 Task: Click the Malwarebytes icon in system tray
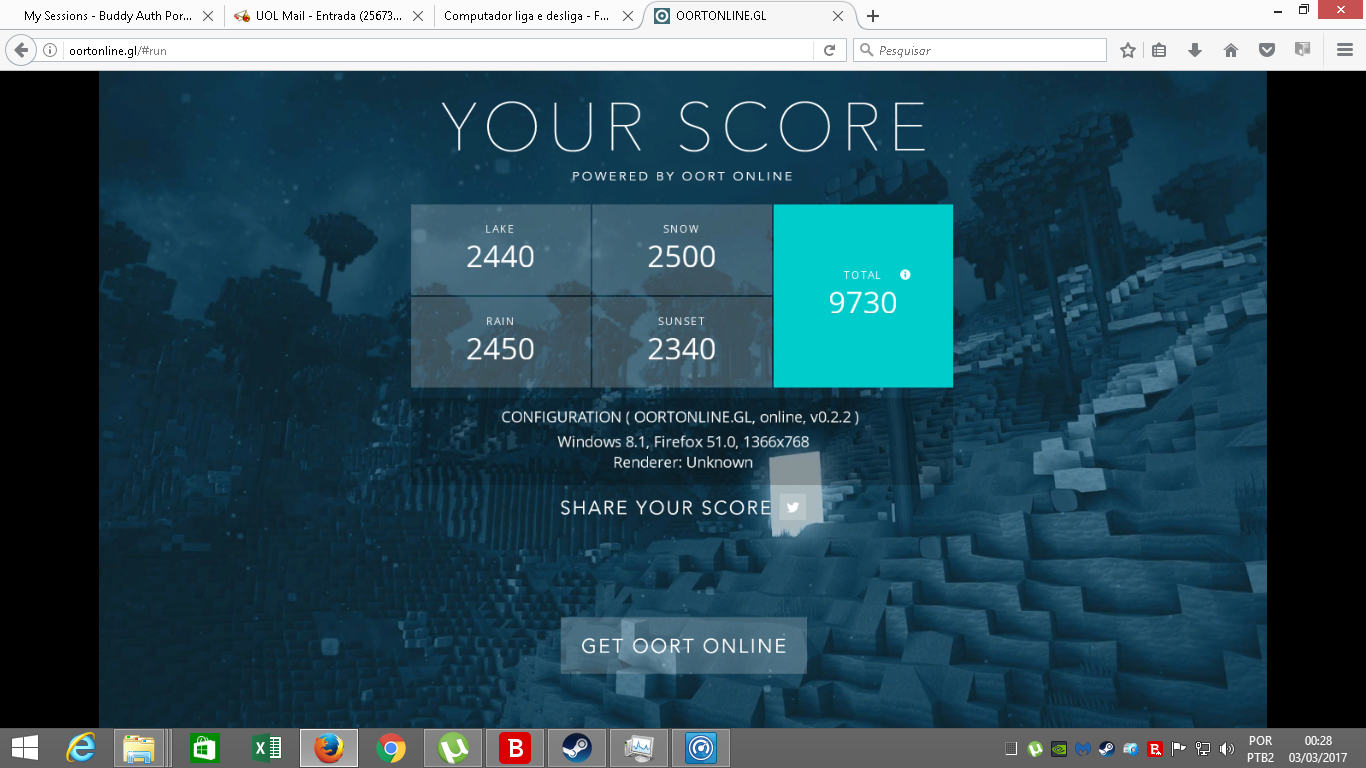[1083, 748]
